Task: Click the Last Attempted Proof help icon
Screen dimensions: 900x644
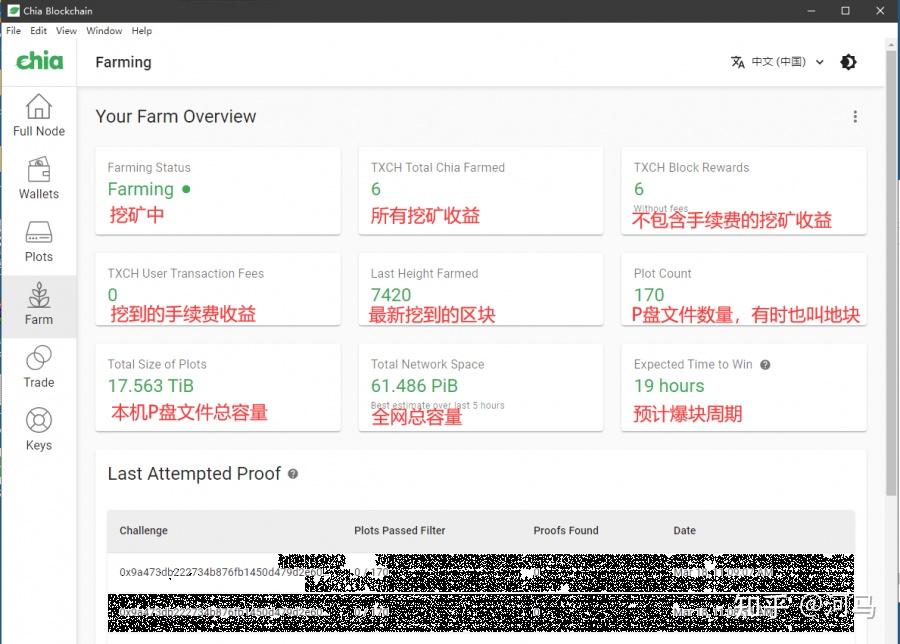Action: coord(293,474)
